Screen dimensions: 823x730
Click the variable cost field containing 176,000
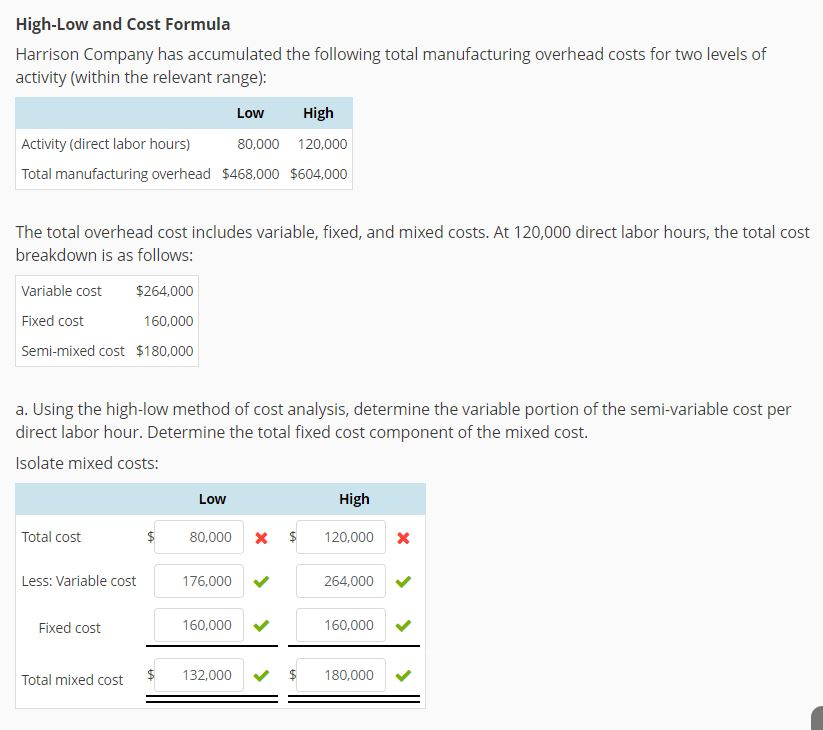coord(199,581)
